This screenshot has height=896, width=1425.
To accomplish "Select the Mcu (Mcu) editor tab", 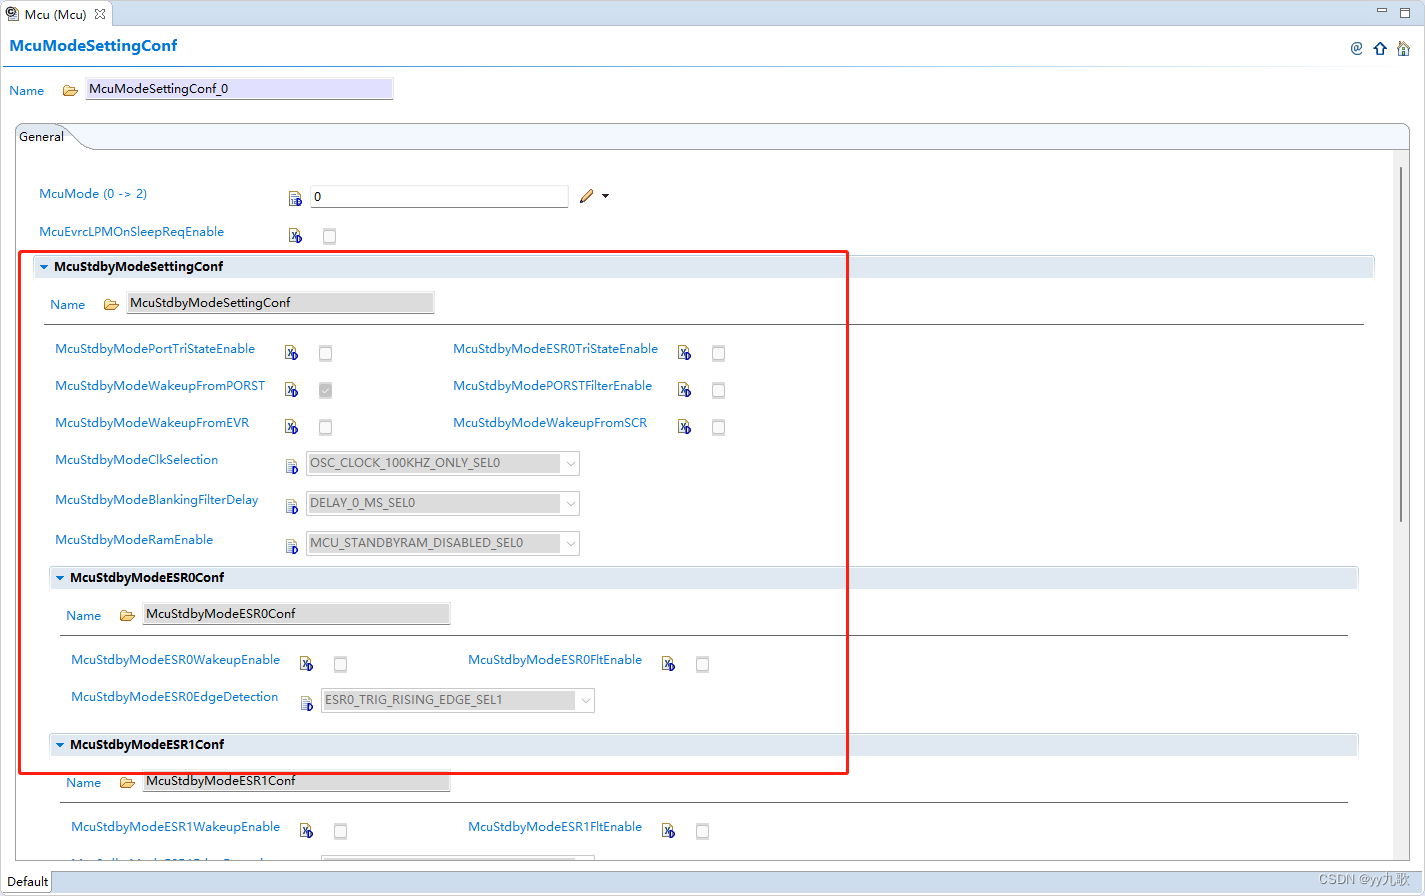I will (55, 14).
